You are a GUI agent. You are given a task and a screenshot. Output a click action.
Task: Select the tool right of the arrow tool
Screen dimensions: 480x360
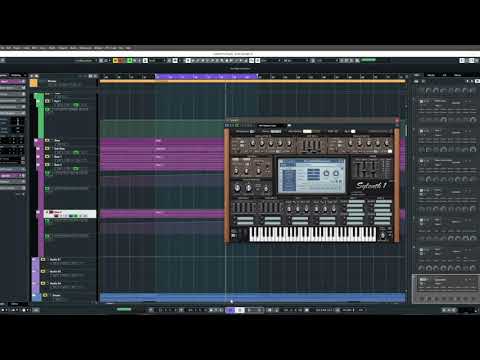[x=193, y=60]
